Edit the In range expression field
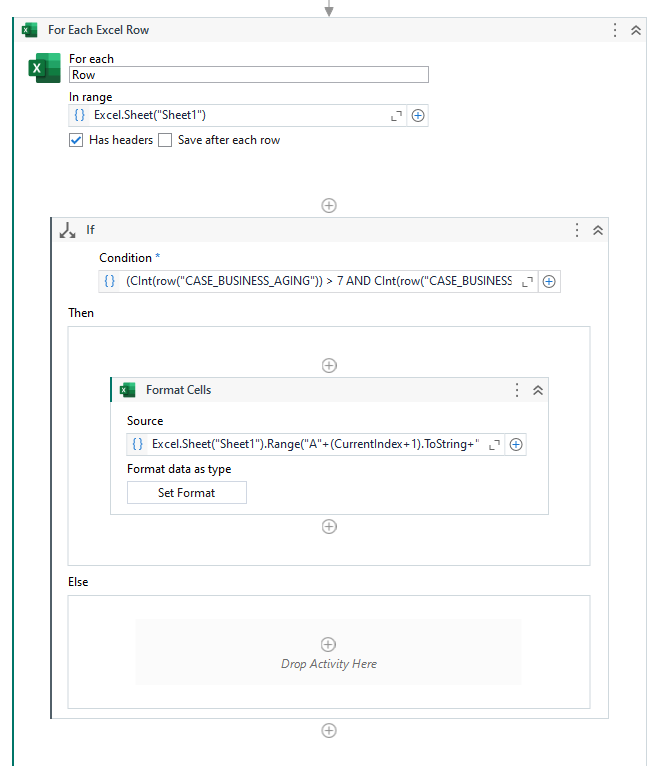 point(237,115)
